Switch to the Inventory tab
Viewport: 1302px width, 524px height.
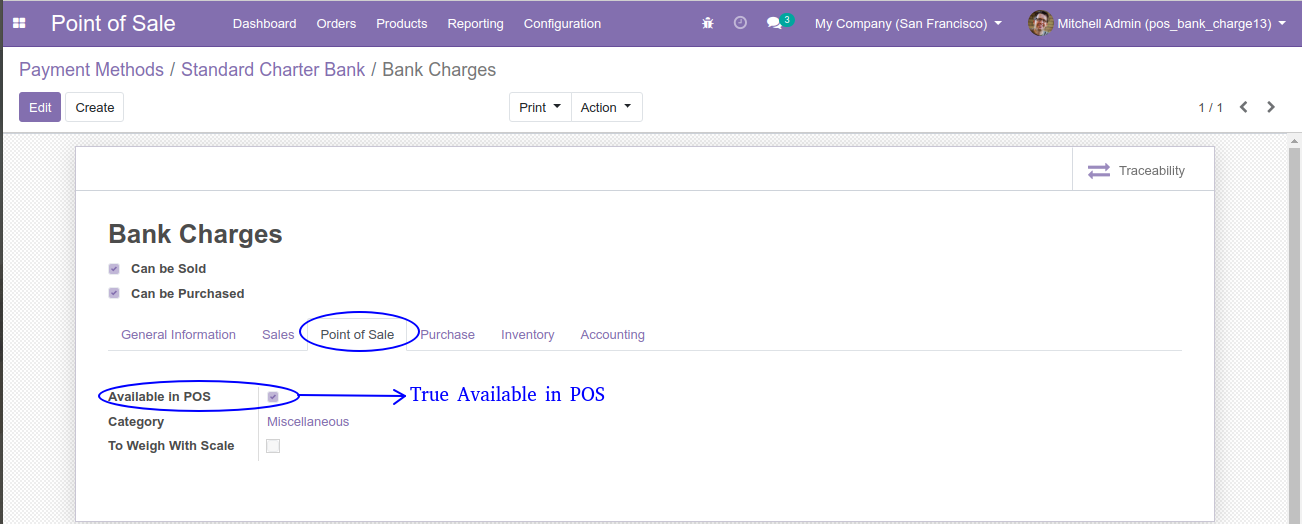tap(527, 335)
